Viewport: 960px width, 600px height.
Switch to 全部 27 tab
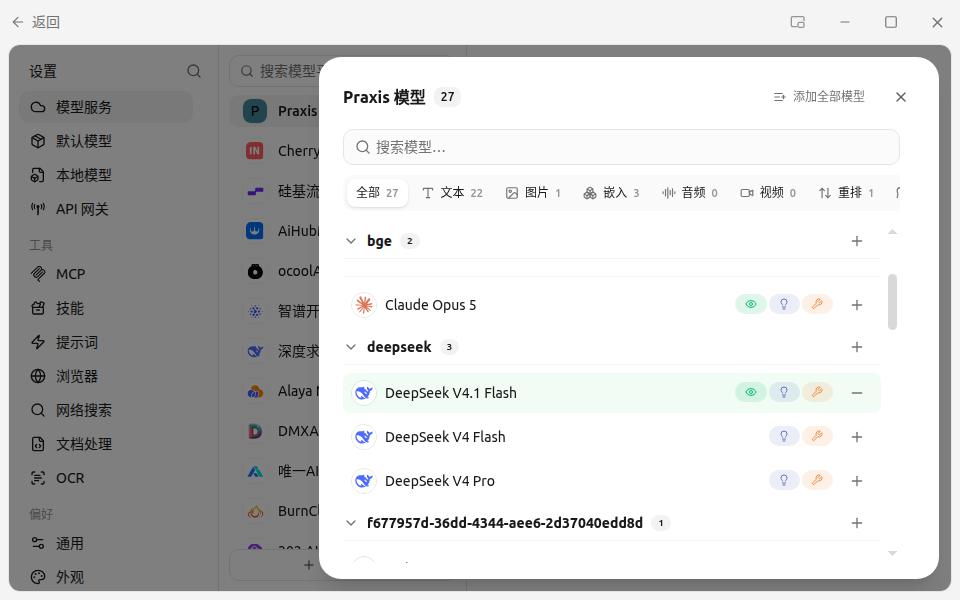click(x=377, y=193)
